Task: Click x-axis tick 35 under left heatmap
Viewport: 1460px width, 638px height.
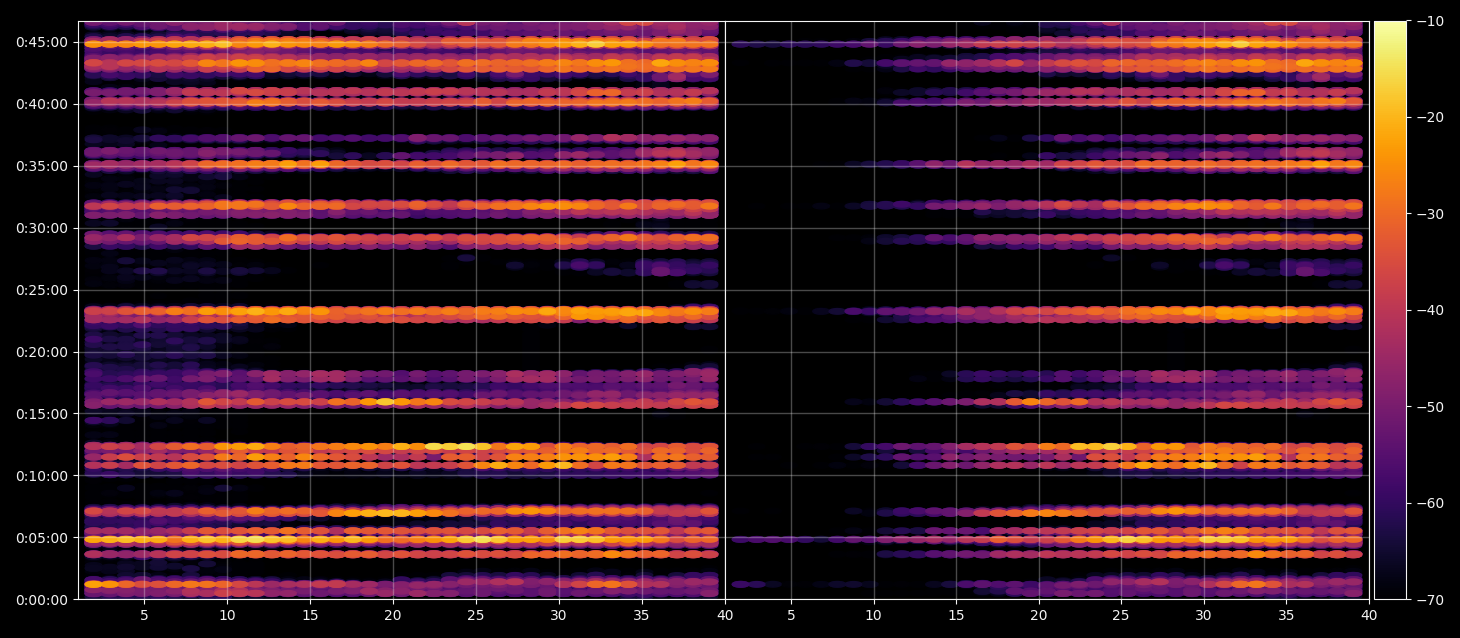Action: click(641, 615)
